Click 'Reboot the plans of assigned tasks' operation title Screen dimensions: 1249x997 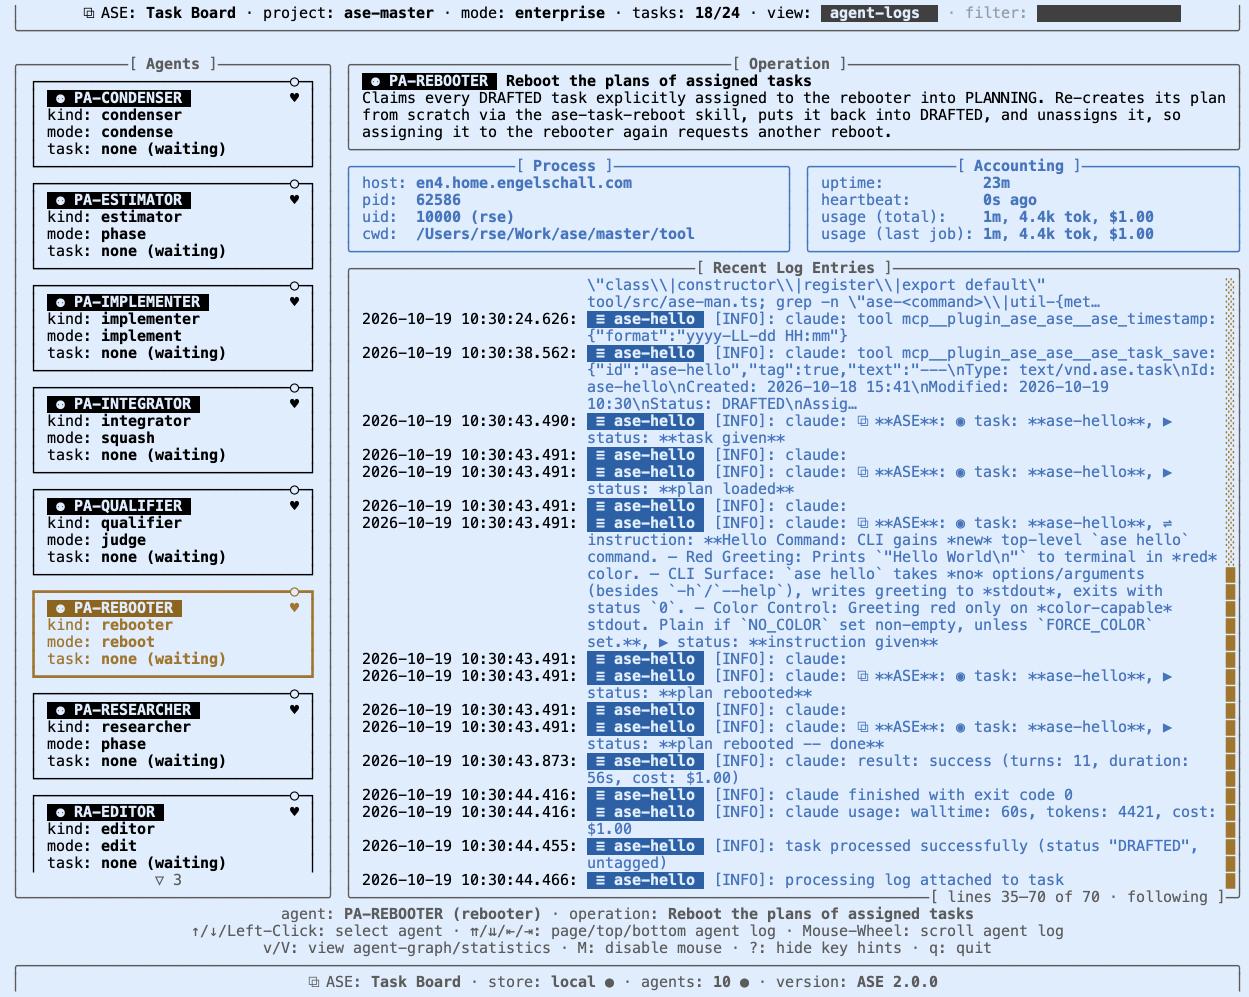[x=659, y=81]
